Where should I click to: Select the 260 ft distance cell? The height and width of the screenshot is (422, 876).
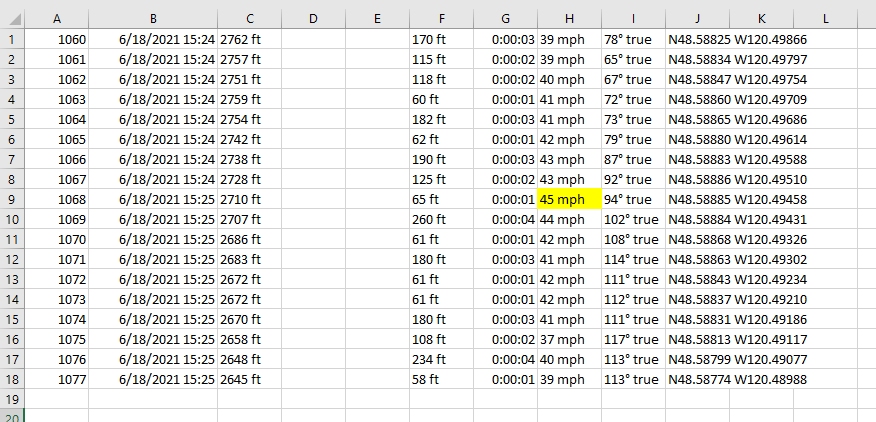(441, 219)
